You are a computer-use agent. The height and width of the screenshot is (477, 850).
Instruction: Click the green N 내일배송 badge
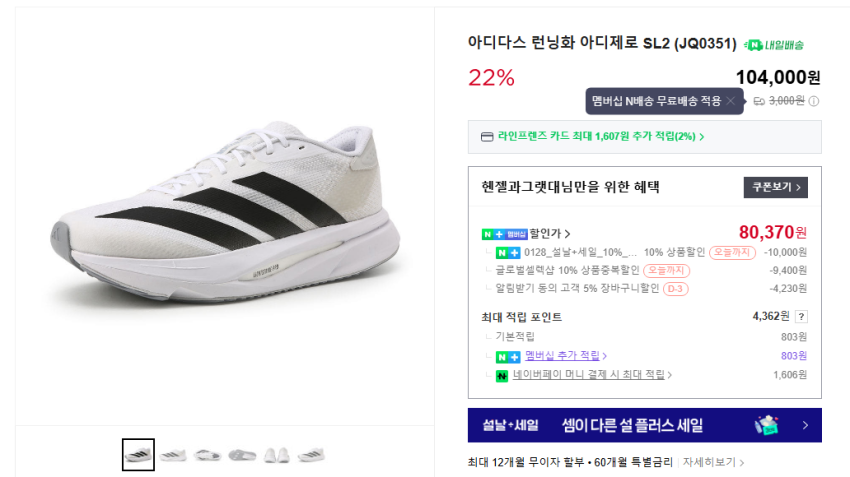pos(774,45)
